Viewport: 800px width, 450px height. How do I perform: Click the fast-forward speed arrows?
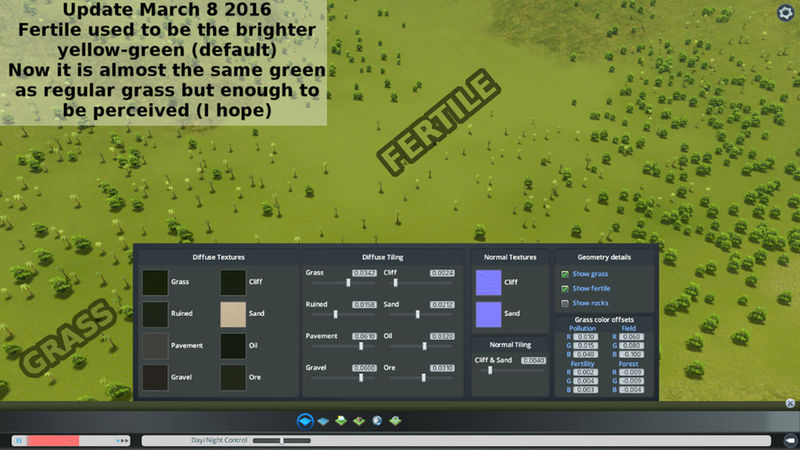pos(124,440)
